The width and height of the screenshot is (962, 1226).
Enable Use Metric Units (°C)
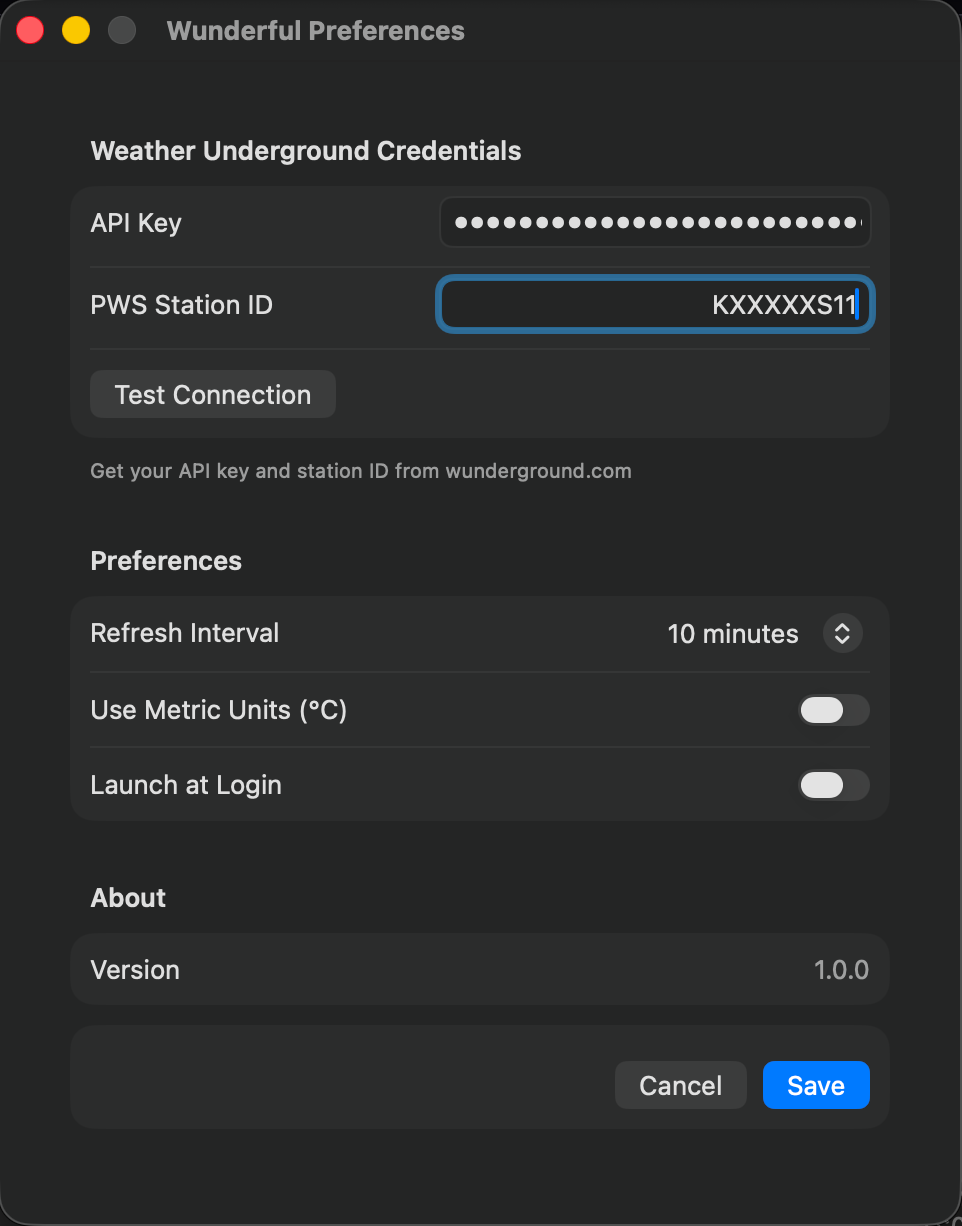[x=834, y=710]
